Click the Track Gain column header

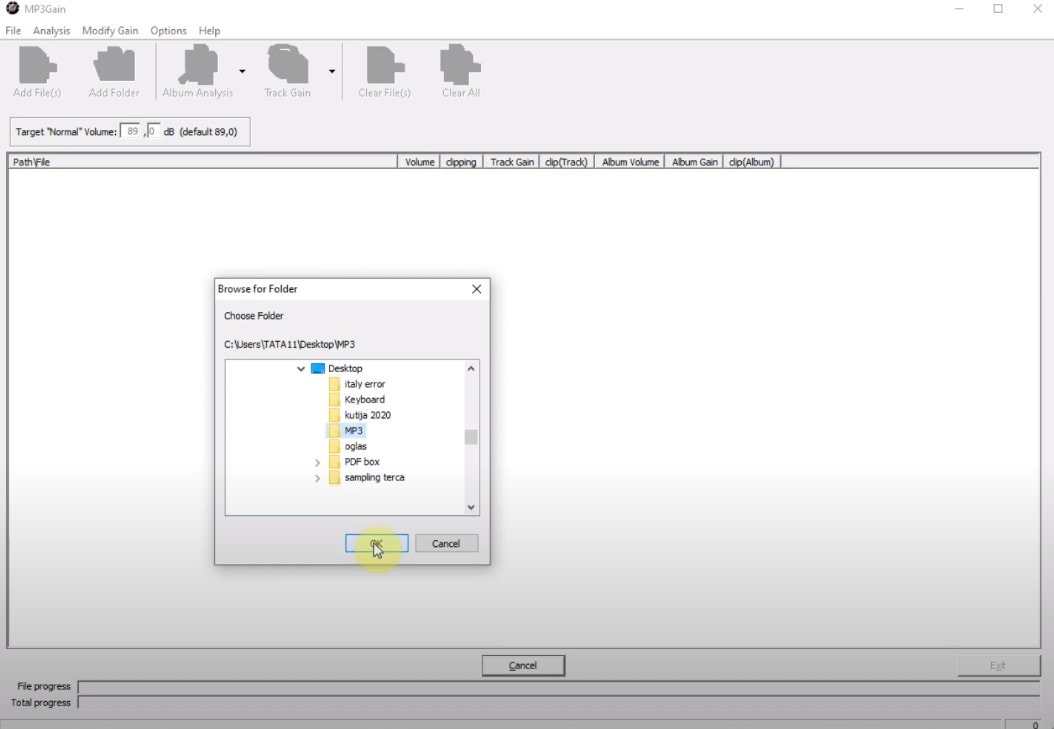[512, 162]
